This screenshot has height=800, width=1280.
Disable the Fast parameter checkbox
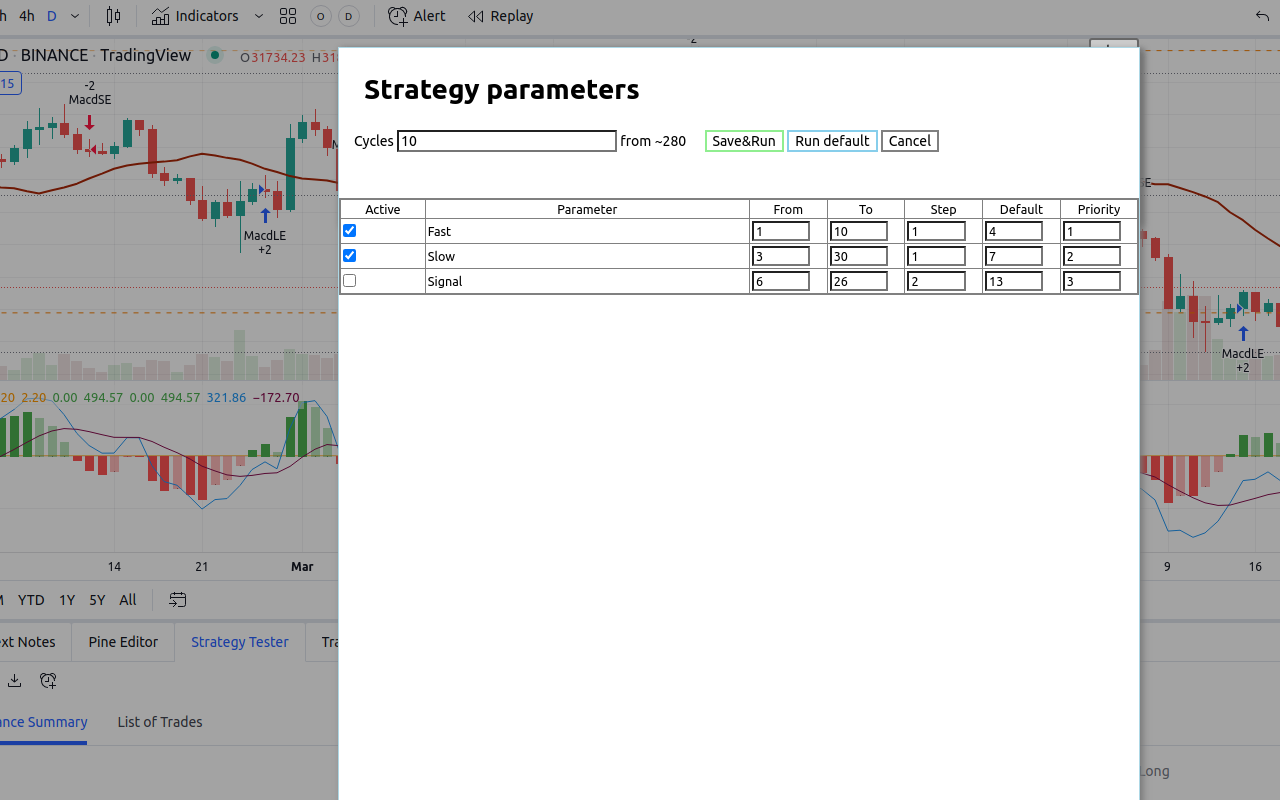[x=349, y=230]
